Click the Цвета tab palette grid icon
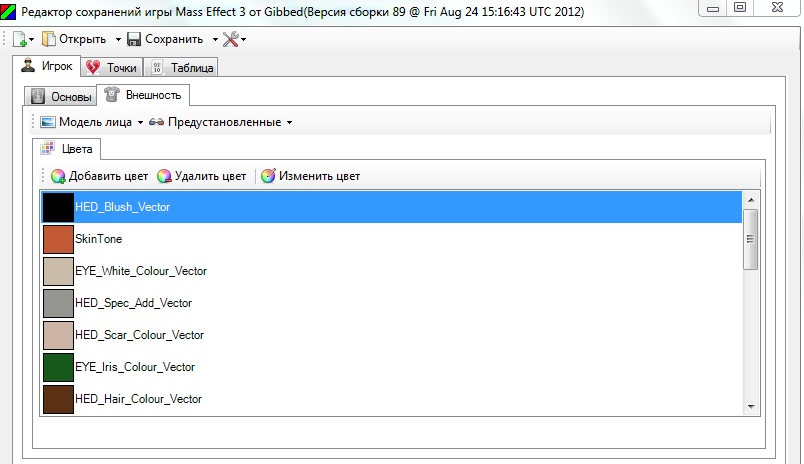Image resolution: width=804 pixels, height=464 pixels. [x=48, y=148]
